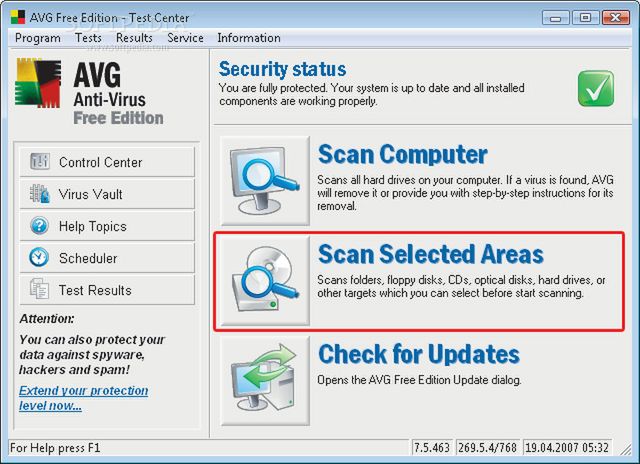
Task: Click 'For Help press F1' status text
Action: [55, 448]
